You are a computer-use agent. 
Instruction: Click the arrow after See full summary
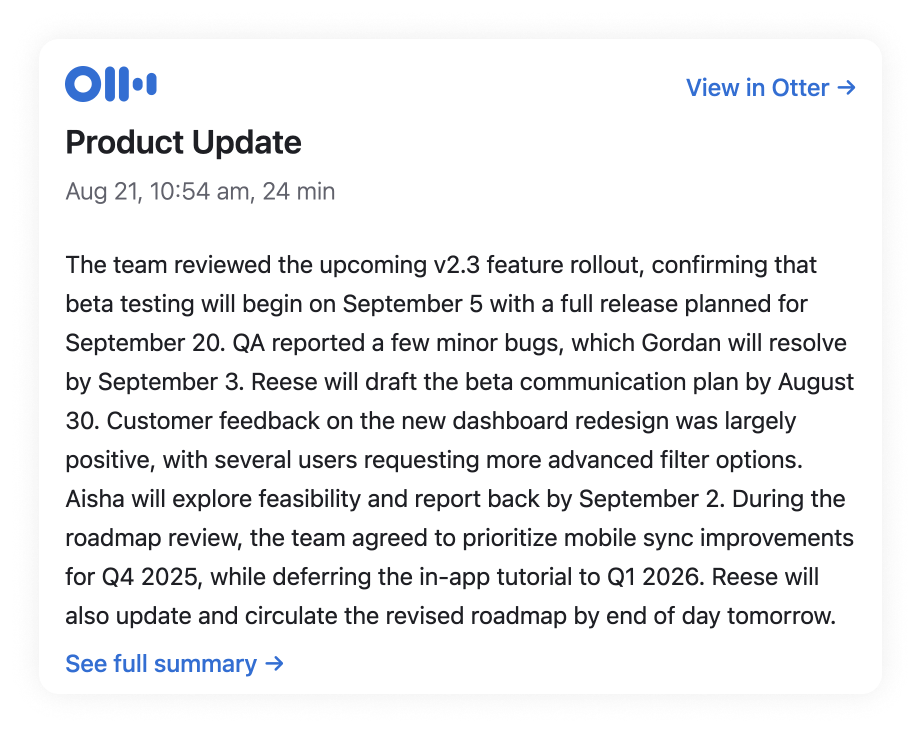point(275,664)
